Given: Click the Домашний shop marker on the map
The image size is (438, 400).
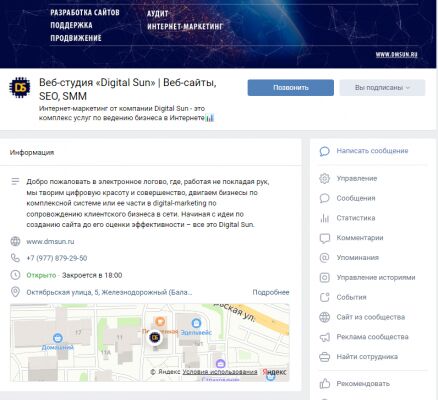Looking at the screenshot, I should [57, 337].
